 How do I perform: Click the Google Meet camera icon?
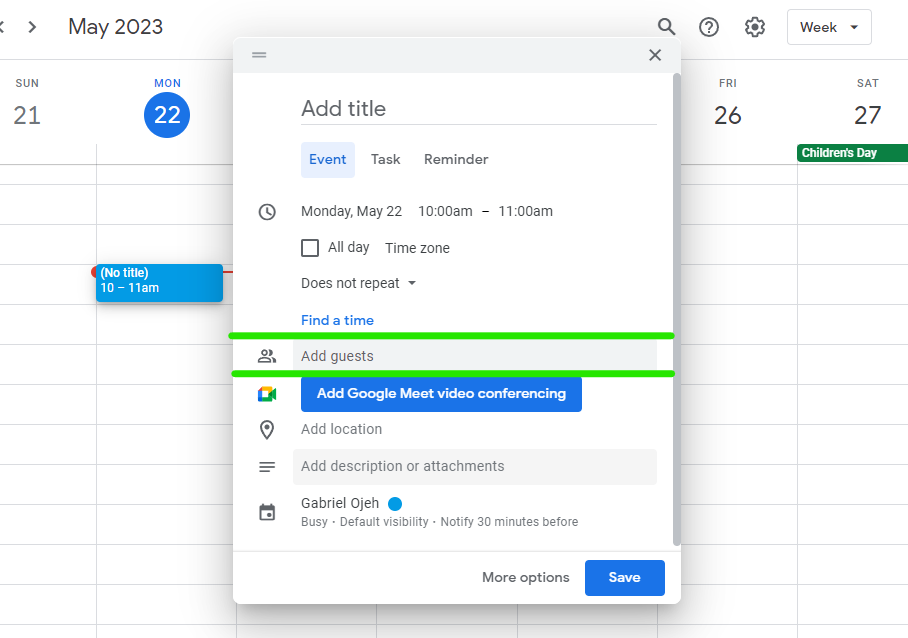pos(267,394)
